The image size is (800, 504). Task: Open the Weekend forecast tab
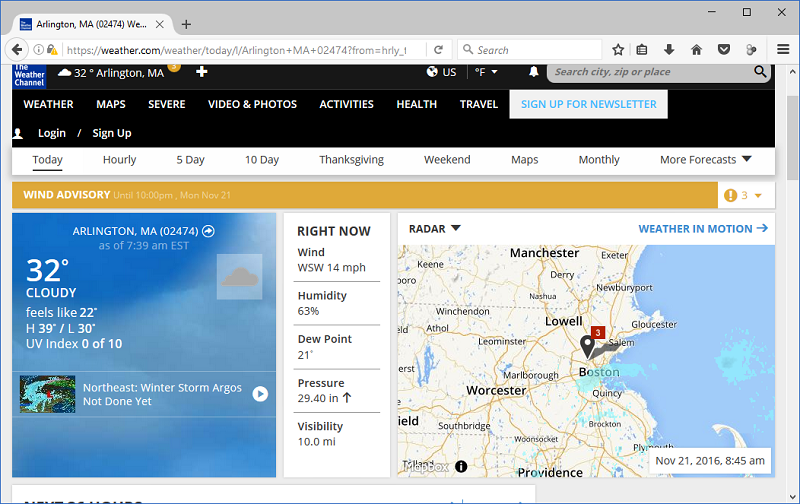pyautogui.click(x=447, y=160)
